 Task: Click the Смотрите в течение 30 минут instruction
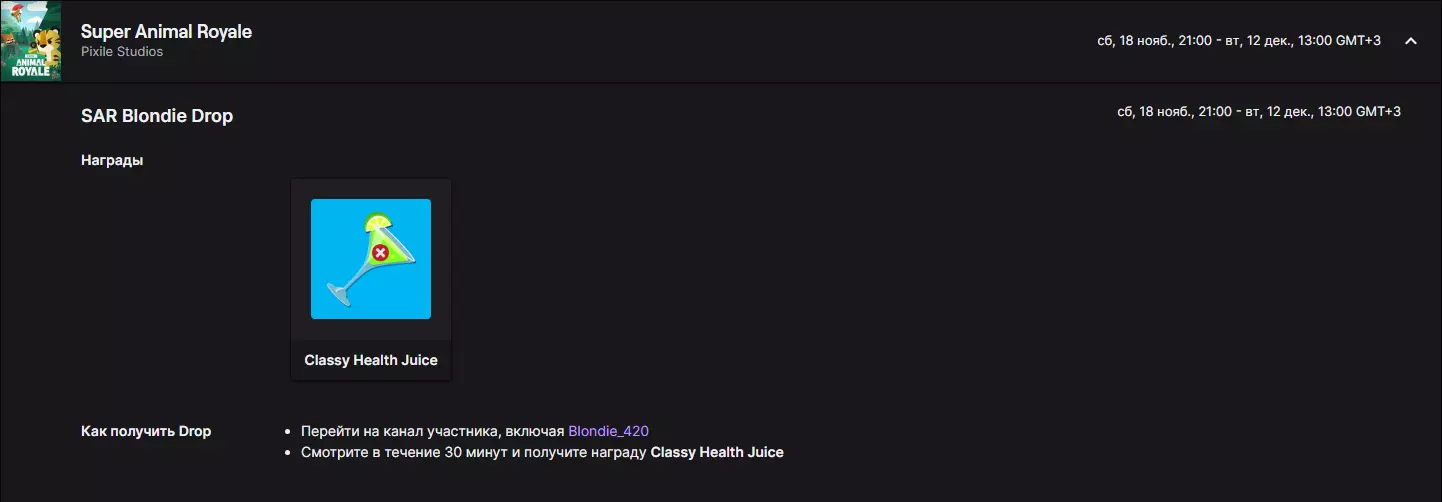[x=542, y=452]
